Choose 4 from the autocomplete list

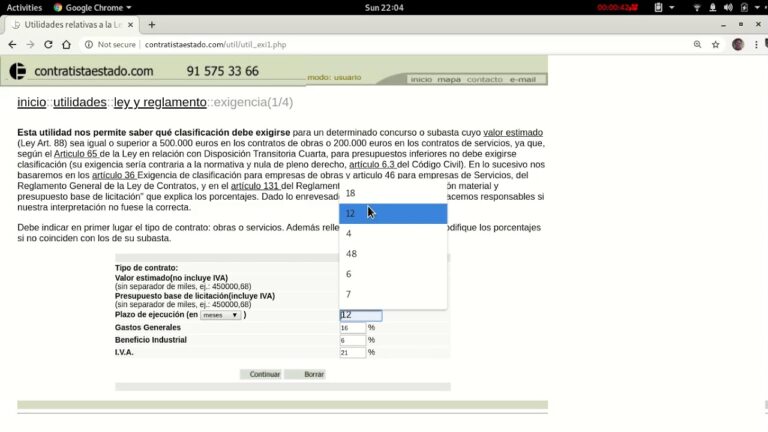tap(393, 234)
